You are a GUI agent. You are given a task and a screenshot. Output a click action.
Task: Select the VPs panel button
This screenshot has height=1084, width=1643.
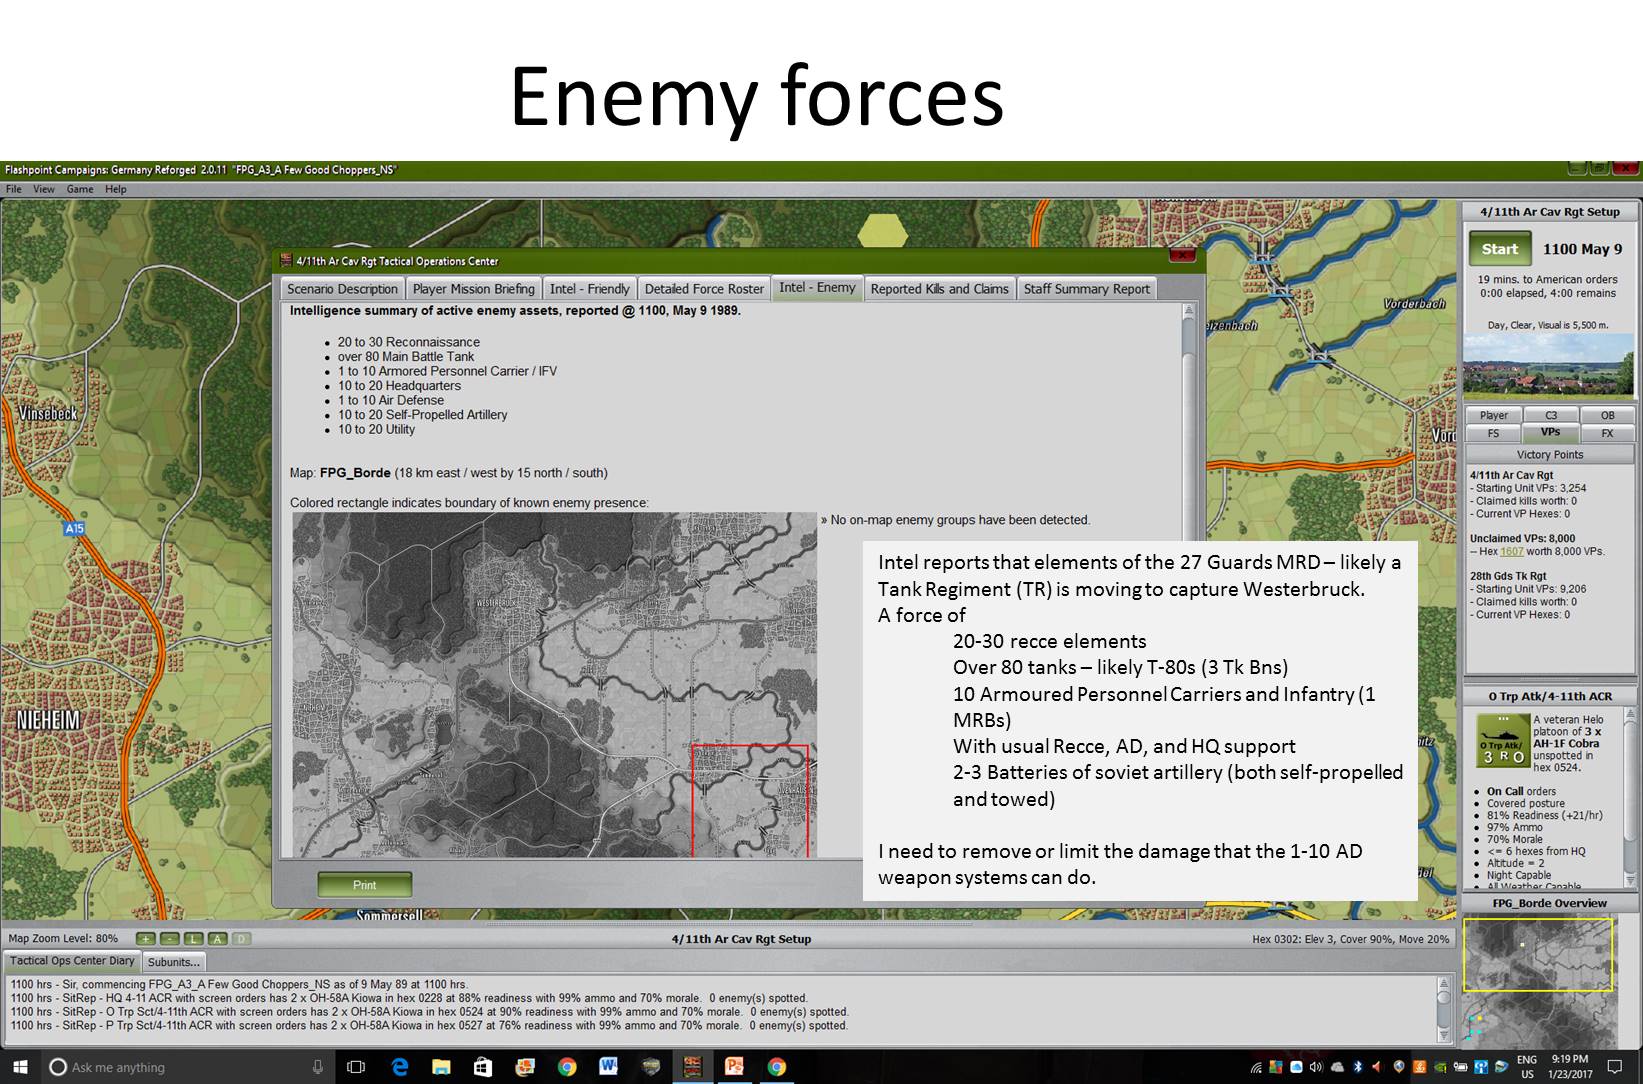click(x=1551, y=433)
